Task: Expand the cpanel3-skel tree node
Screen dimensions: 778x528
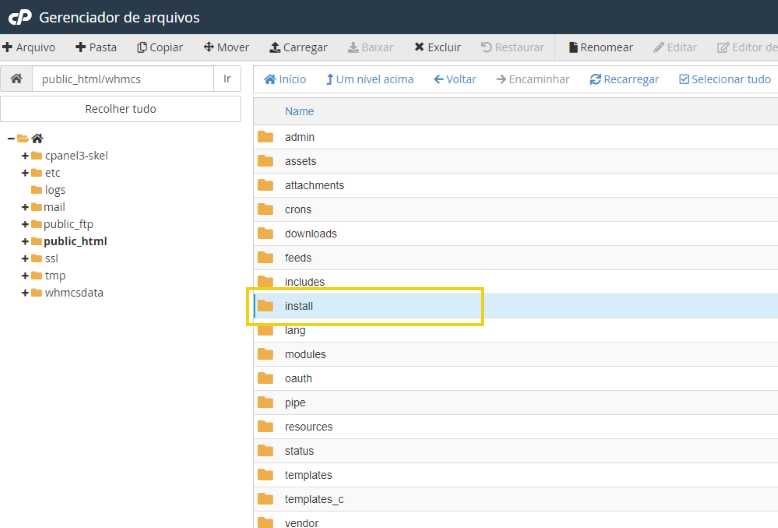Action: point(25,156)
